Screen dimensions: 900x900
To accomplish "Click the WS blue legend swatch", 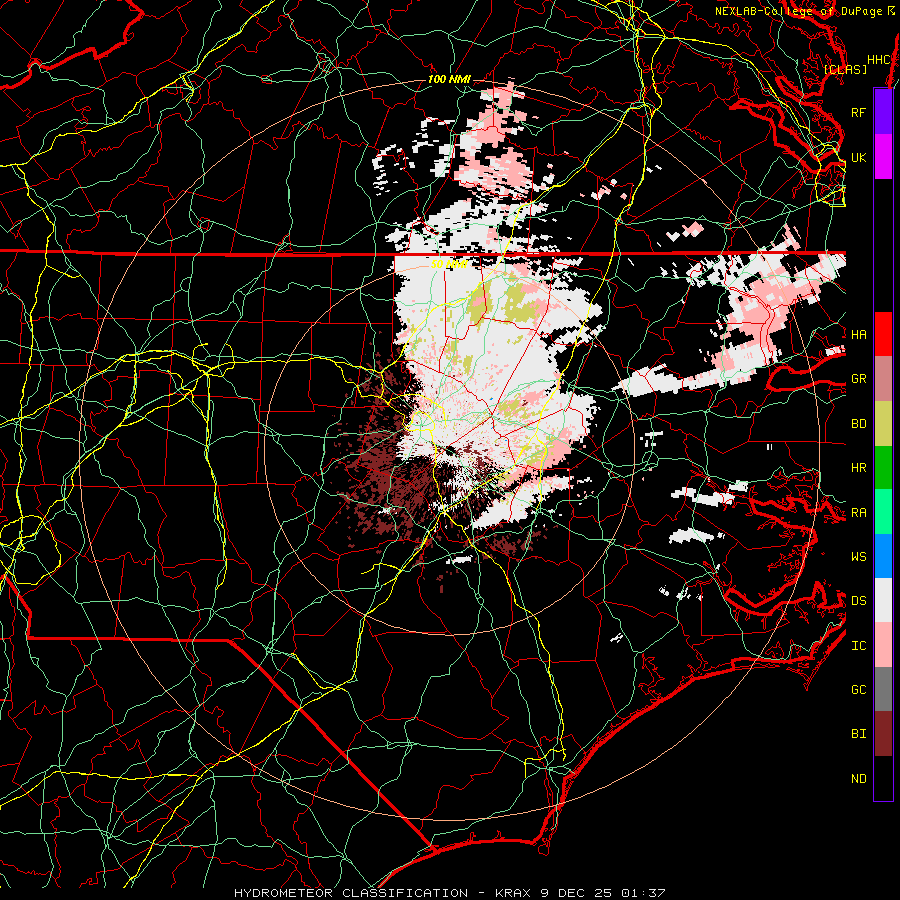I will [883, 556].
